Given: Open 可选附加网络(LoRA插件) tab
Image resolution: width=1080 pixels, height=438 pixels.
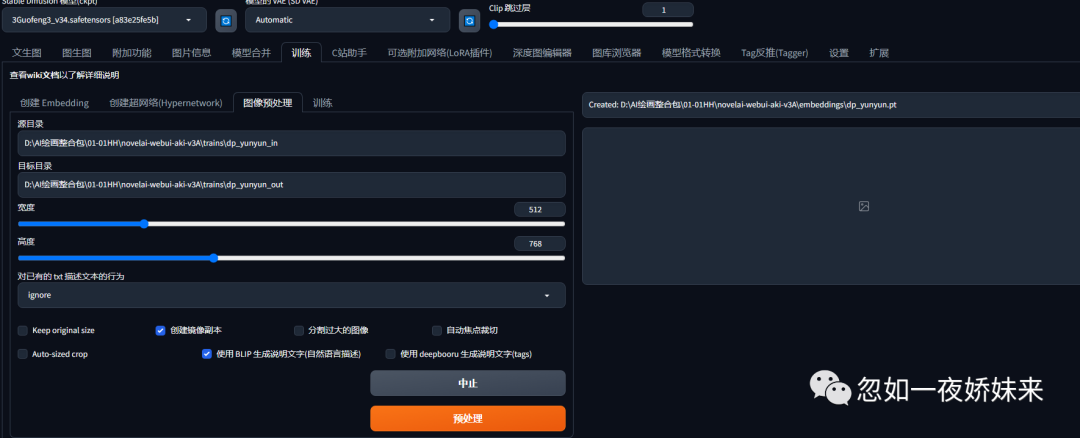Looking at the screenshot, I should [440, 53].
